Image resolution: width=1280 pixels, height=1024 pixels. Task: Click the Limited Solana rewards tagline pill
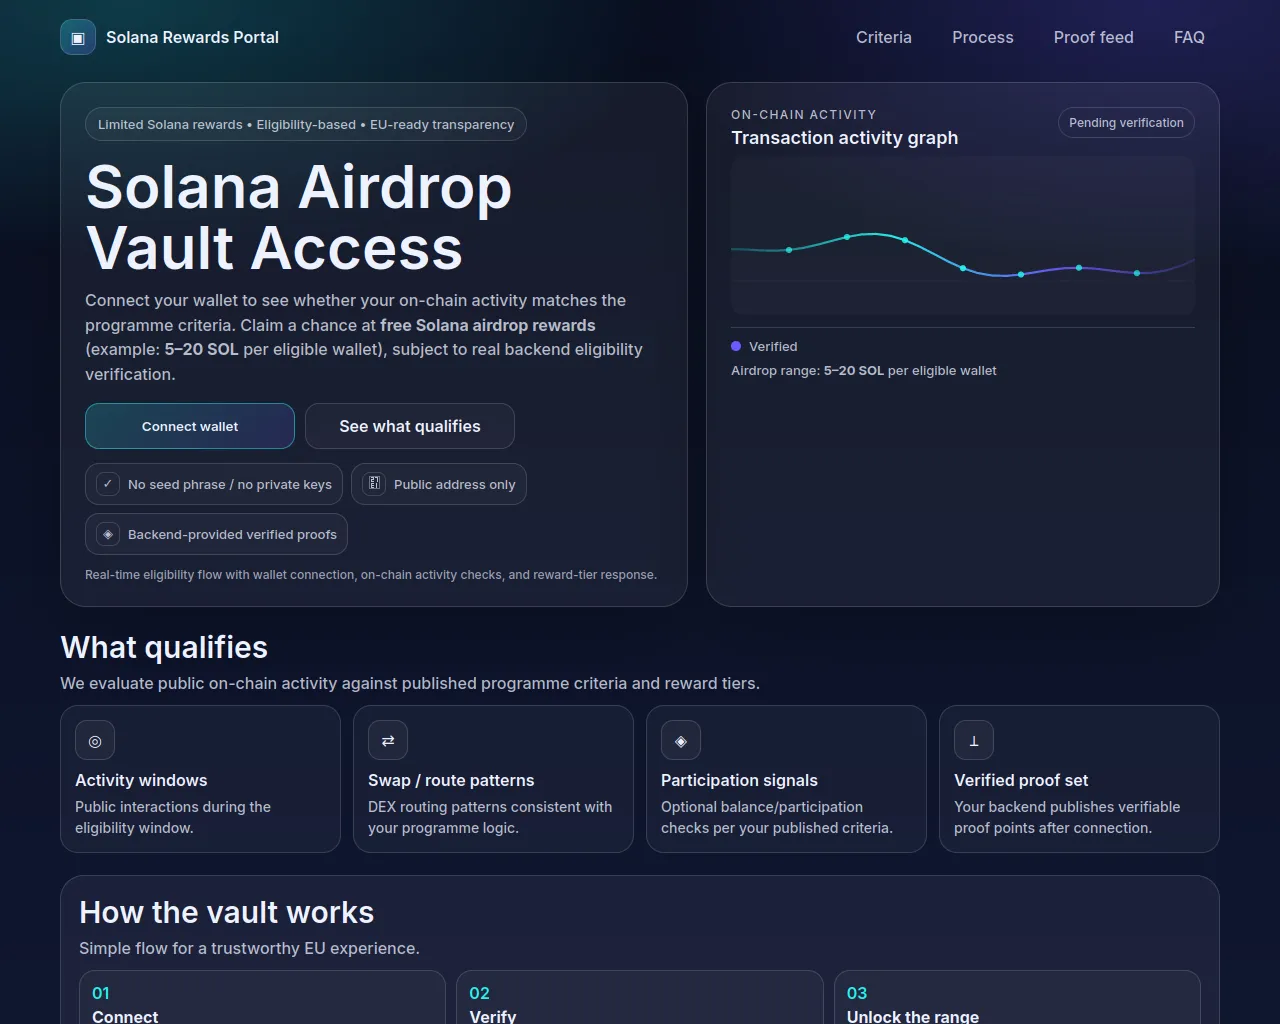click(x=306, y=124)
